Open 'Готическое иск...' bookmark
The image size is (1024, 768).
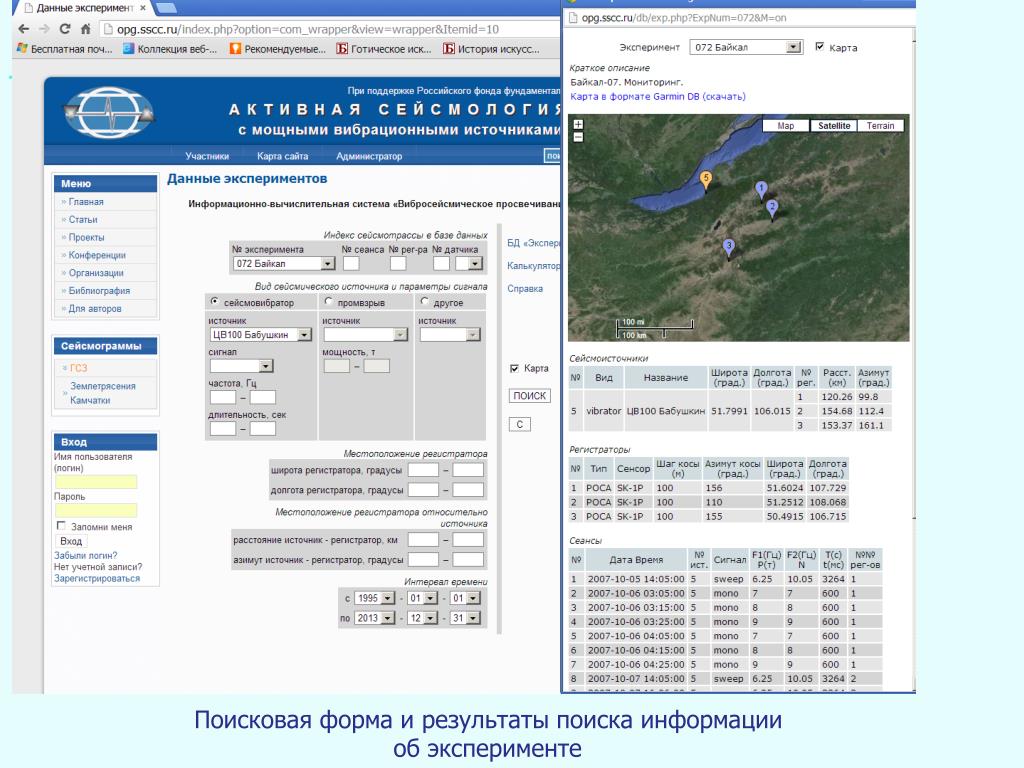coord(384,49)
